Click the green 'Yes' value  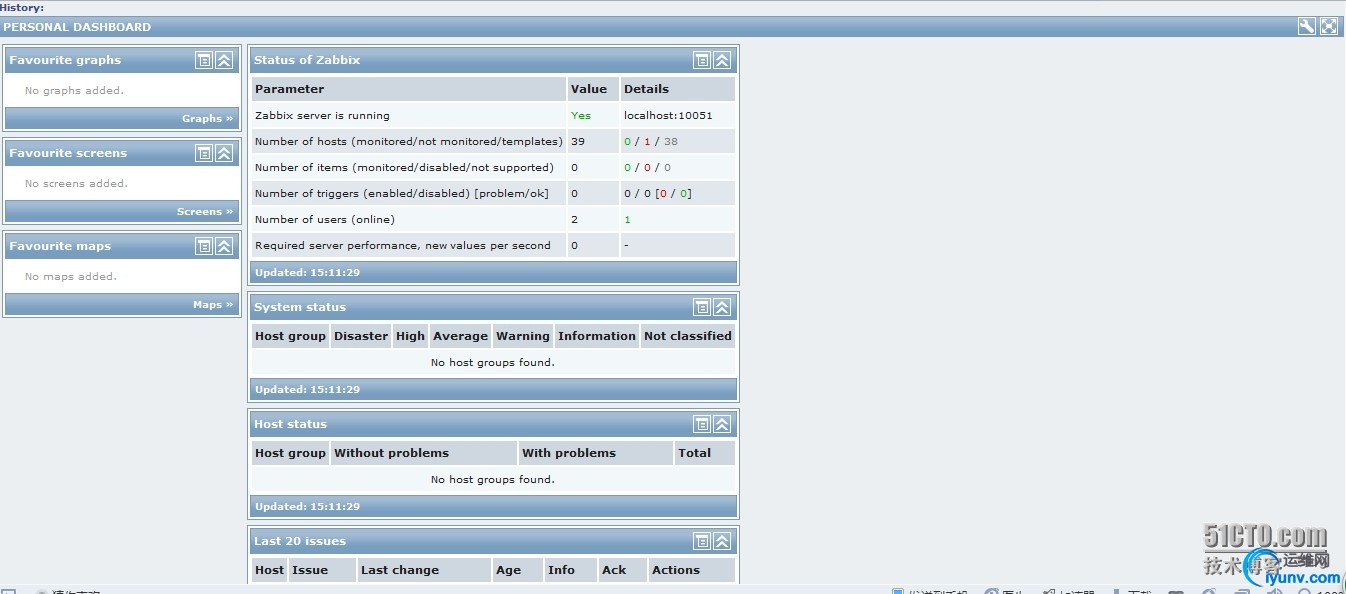(581, 115)
